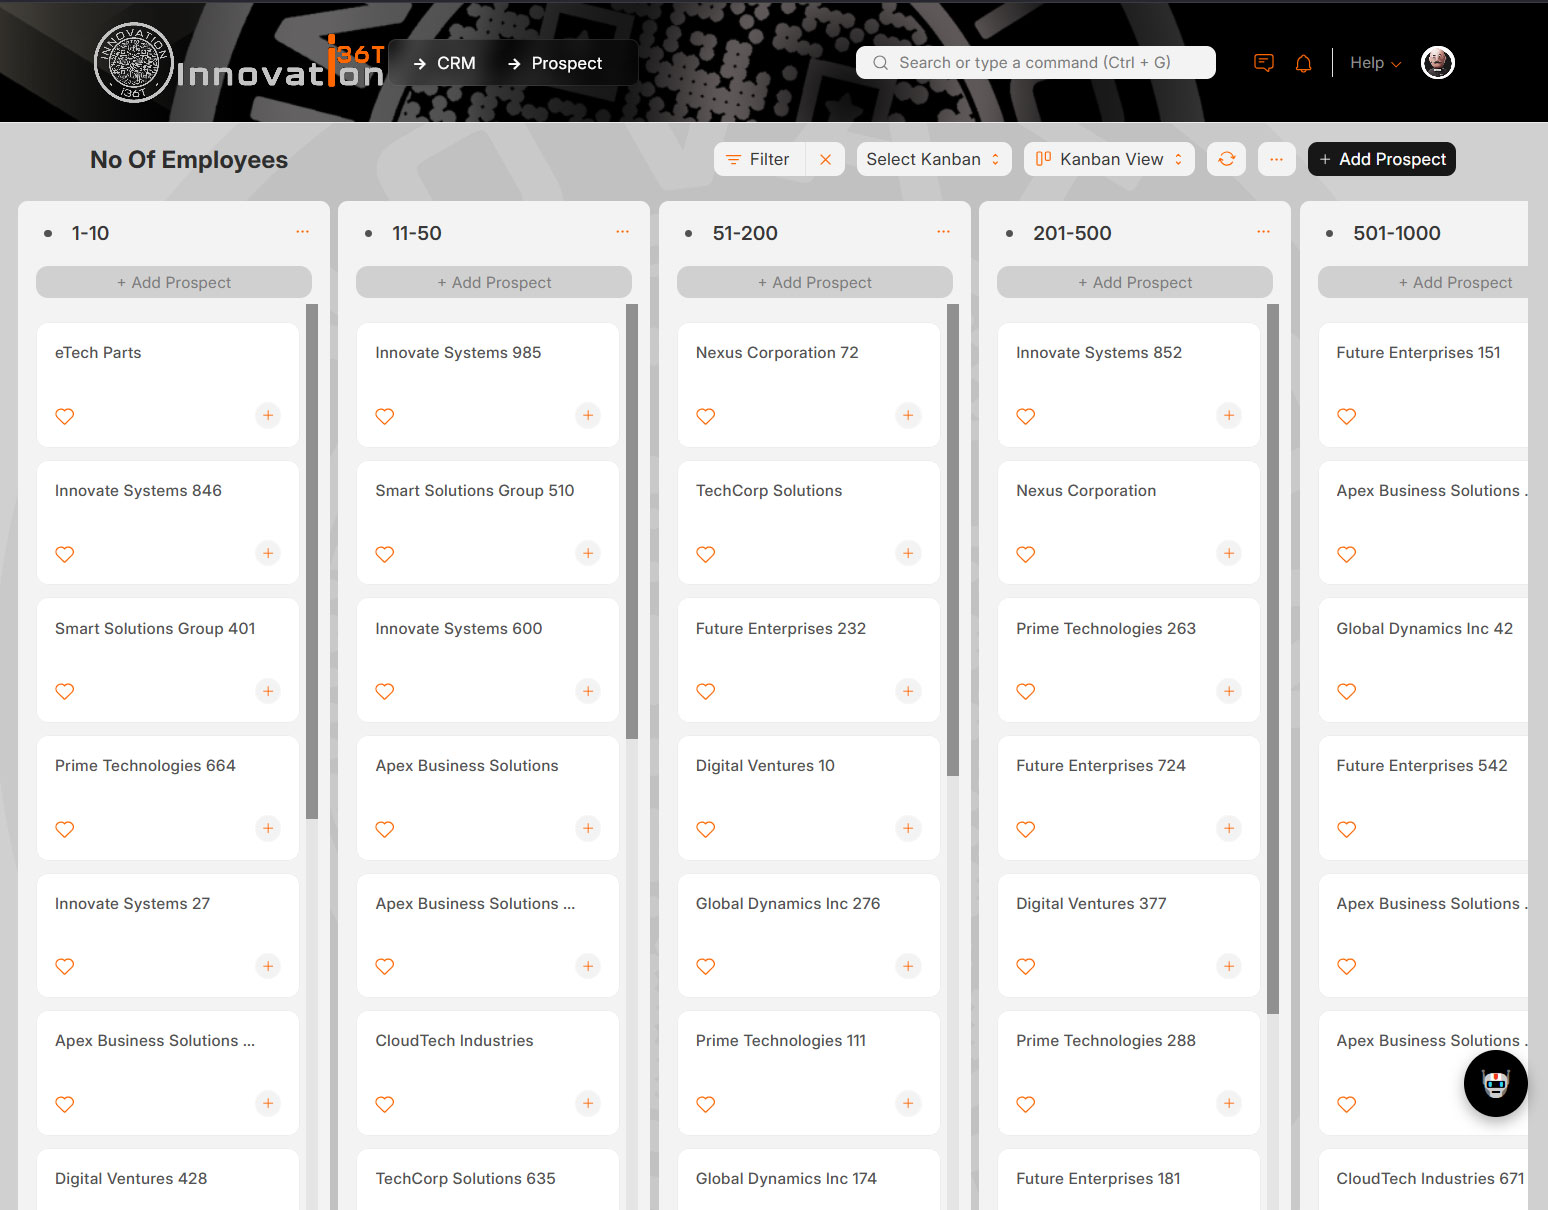This screenshot has width=1548, height=1210.
Task: Click Innovation i36T logo
Action: pos(238,63)
